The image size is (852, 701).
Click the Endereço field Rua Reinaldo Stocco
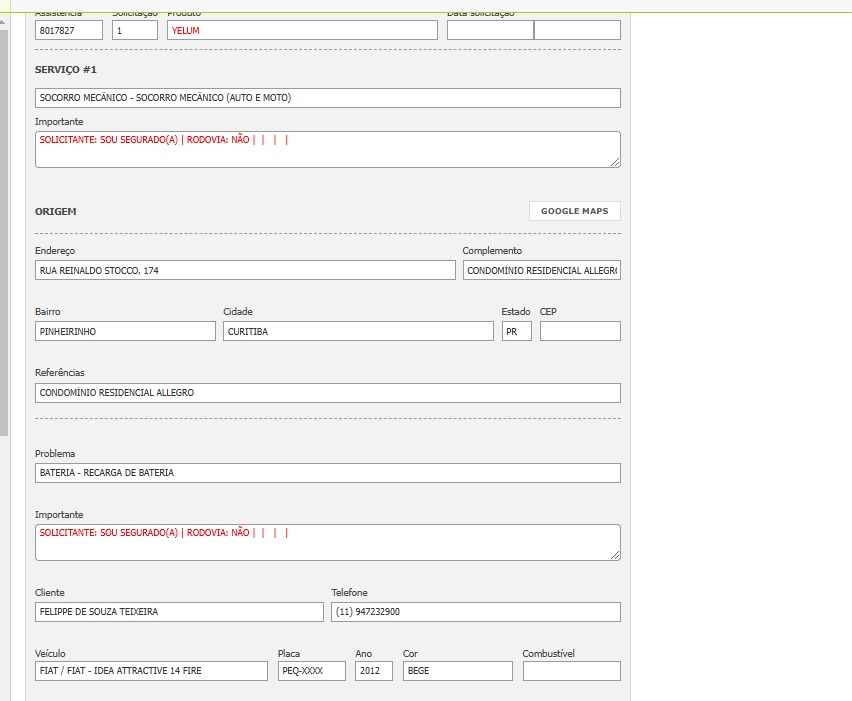[x=245, y=270]
